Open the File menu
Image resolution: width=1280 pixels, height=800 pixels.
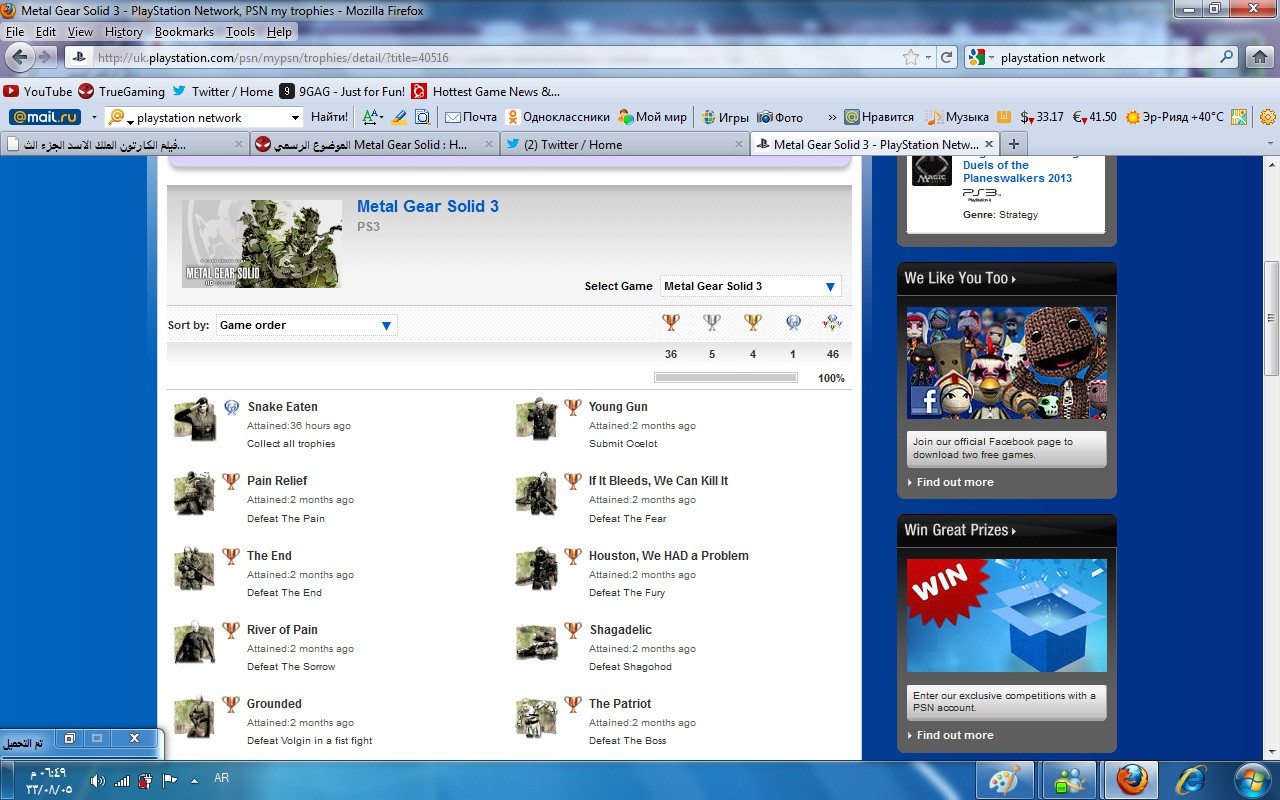click(x=15, y=32)
